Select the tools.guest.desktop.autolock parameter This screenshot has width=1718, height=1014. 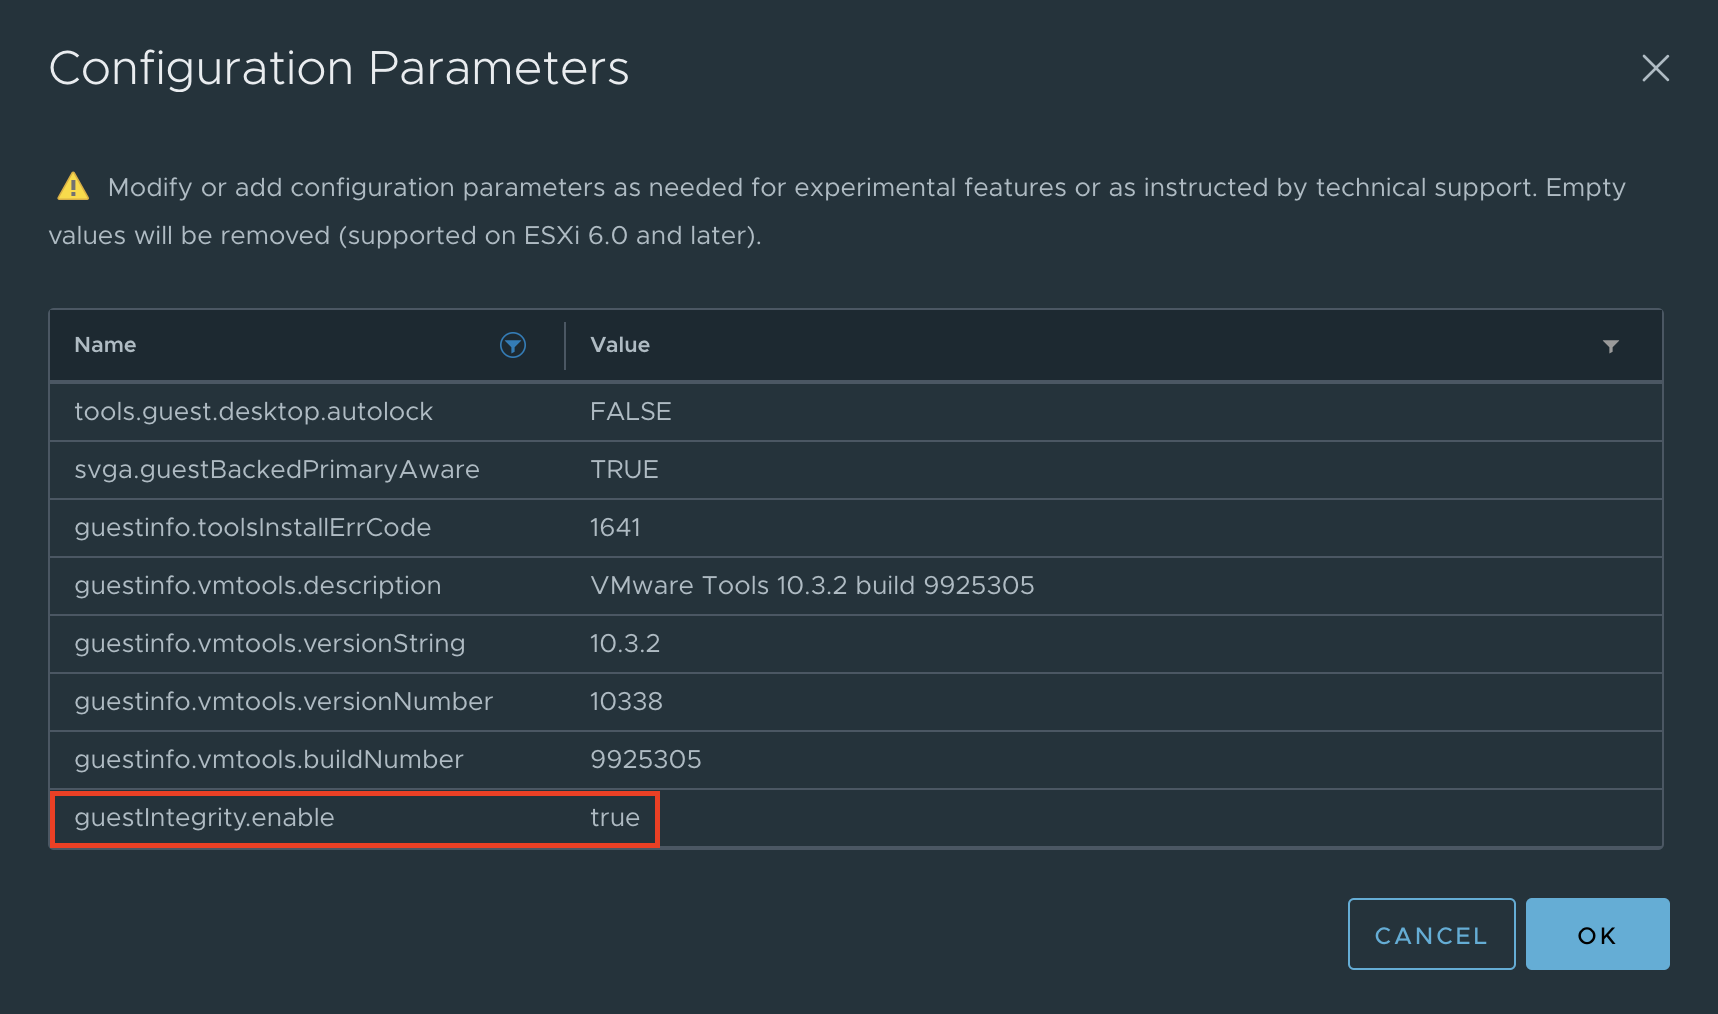point(253,412)
